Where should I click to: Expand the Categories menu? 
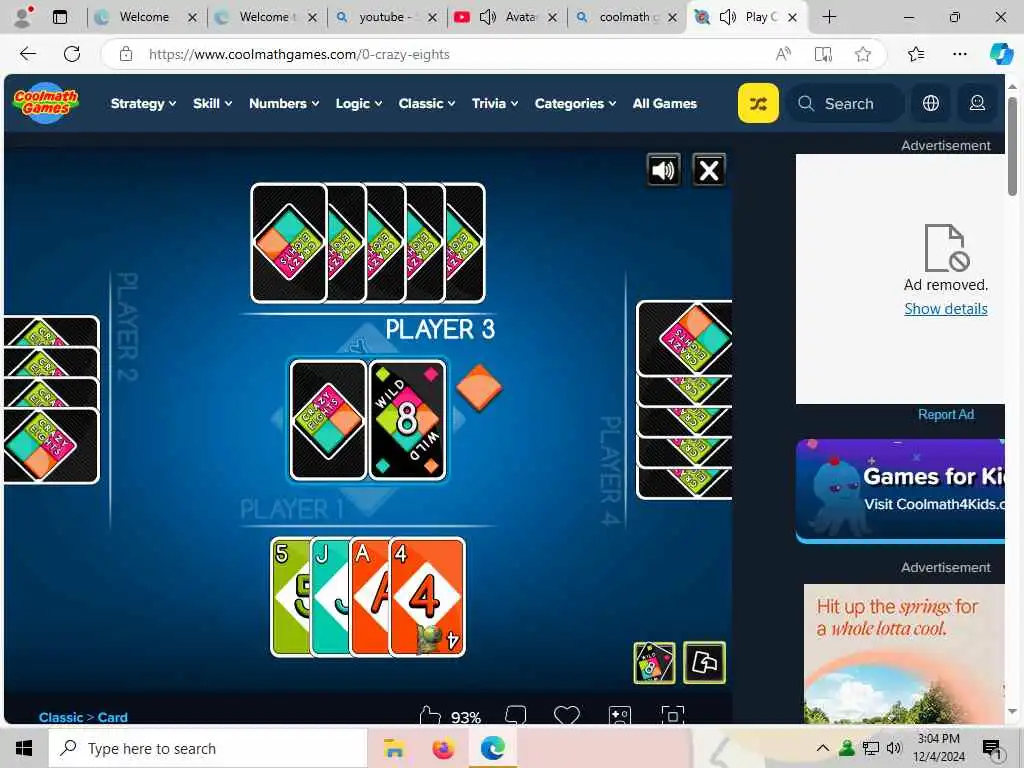click(x=575, y=103)
